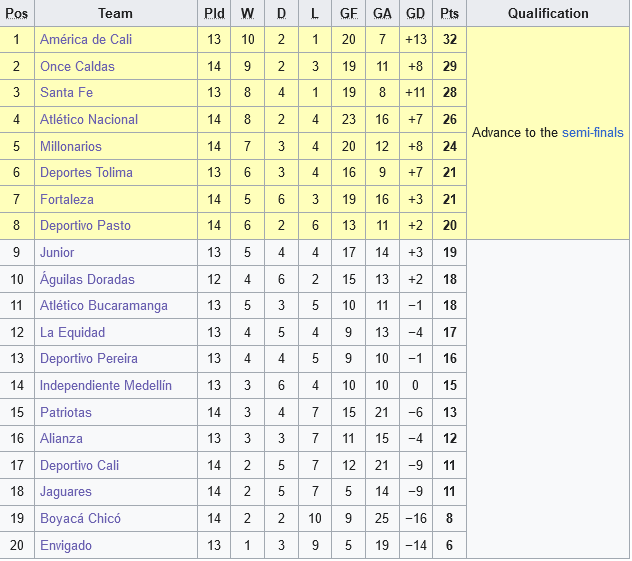This screenshot has height=561, width=632.
Task: Click the Once Caldas team link
Action: (77, 66)
